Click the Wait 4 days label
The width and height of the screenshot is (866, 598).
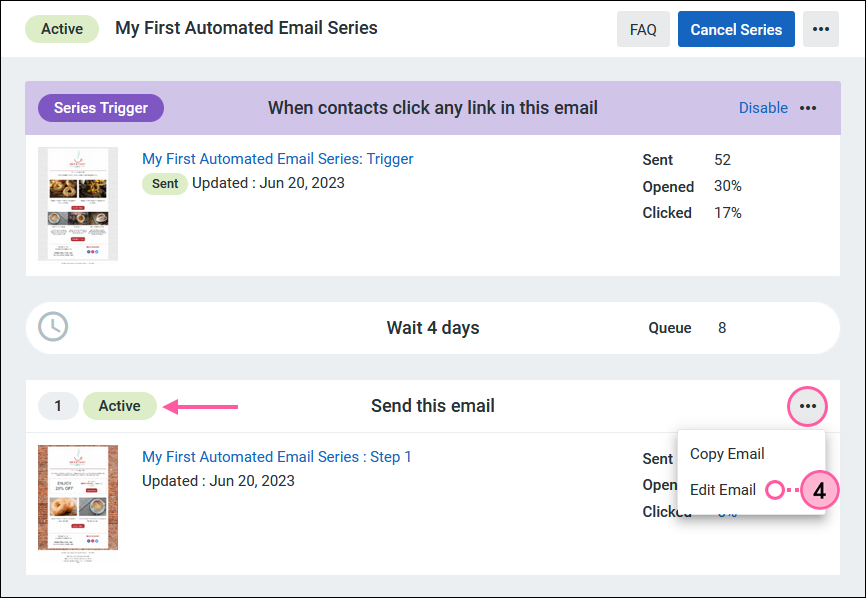pos(433,327)
